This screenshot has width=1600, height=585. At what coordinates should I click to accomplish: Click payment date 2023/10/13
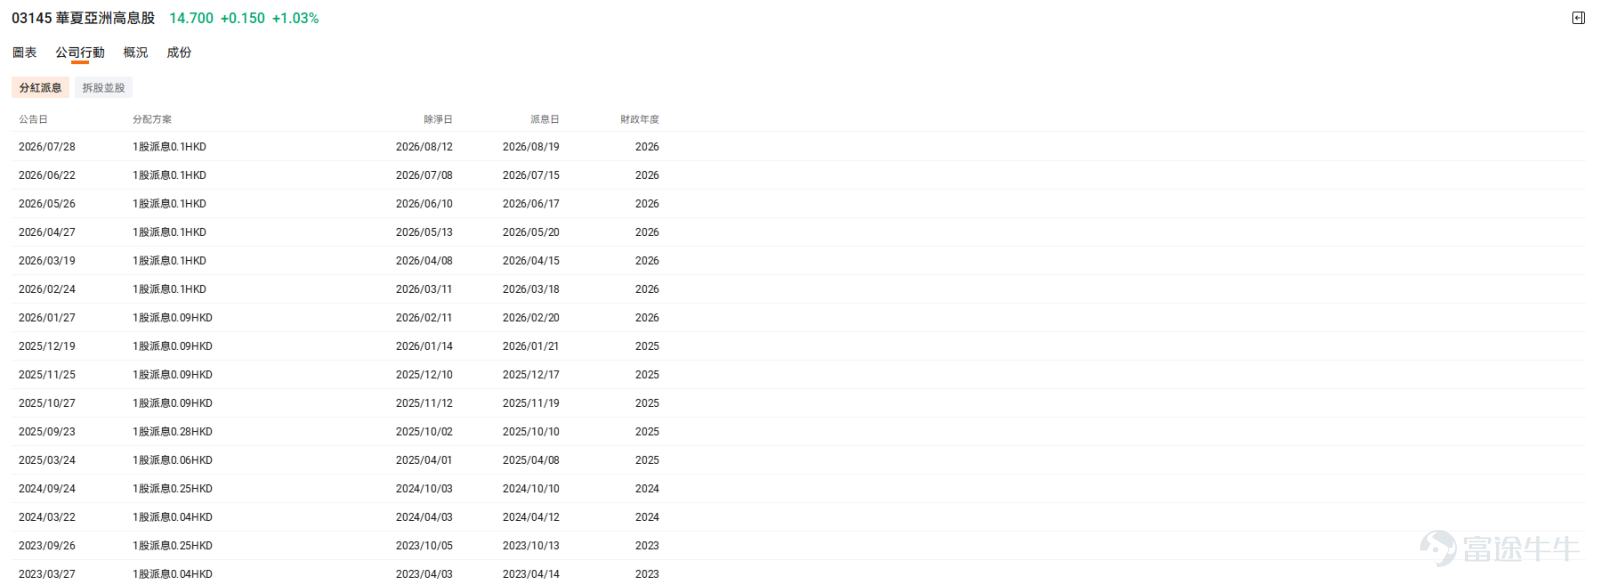[531, 546]
